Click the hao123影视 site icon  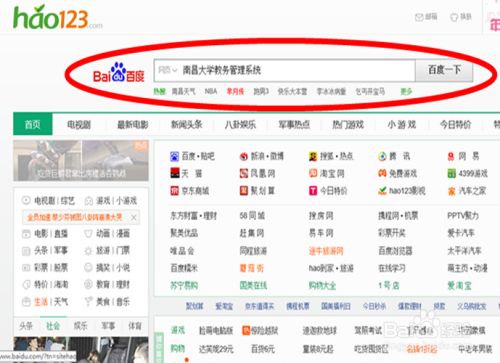point(382,191)
